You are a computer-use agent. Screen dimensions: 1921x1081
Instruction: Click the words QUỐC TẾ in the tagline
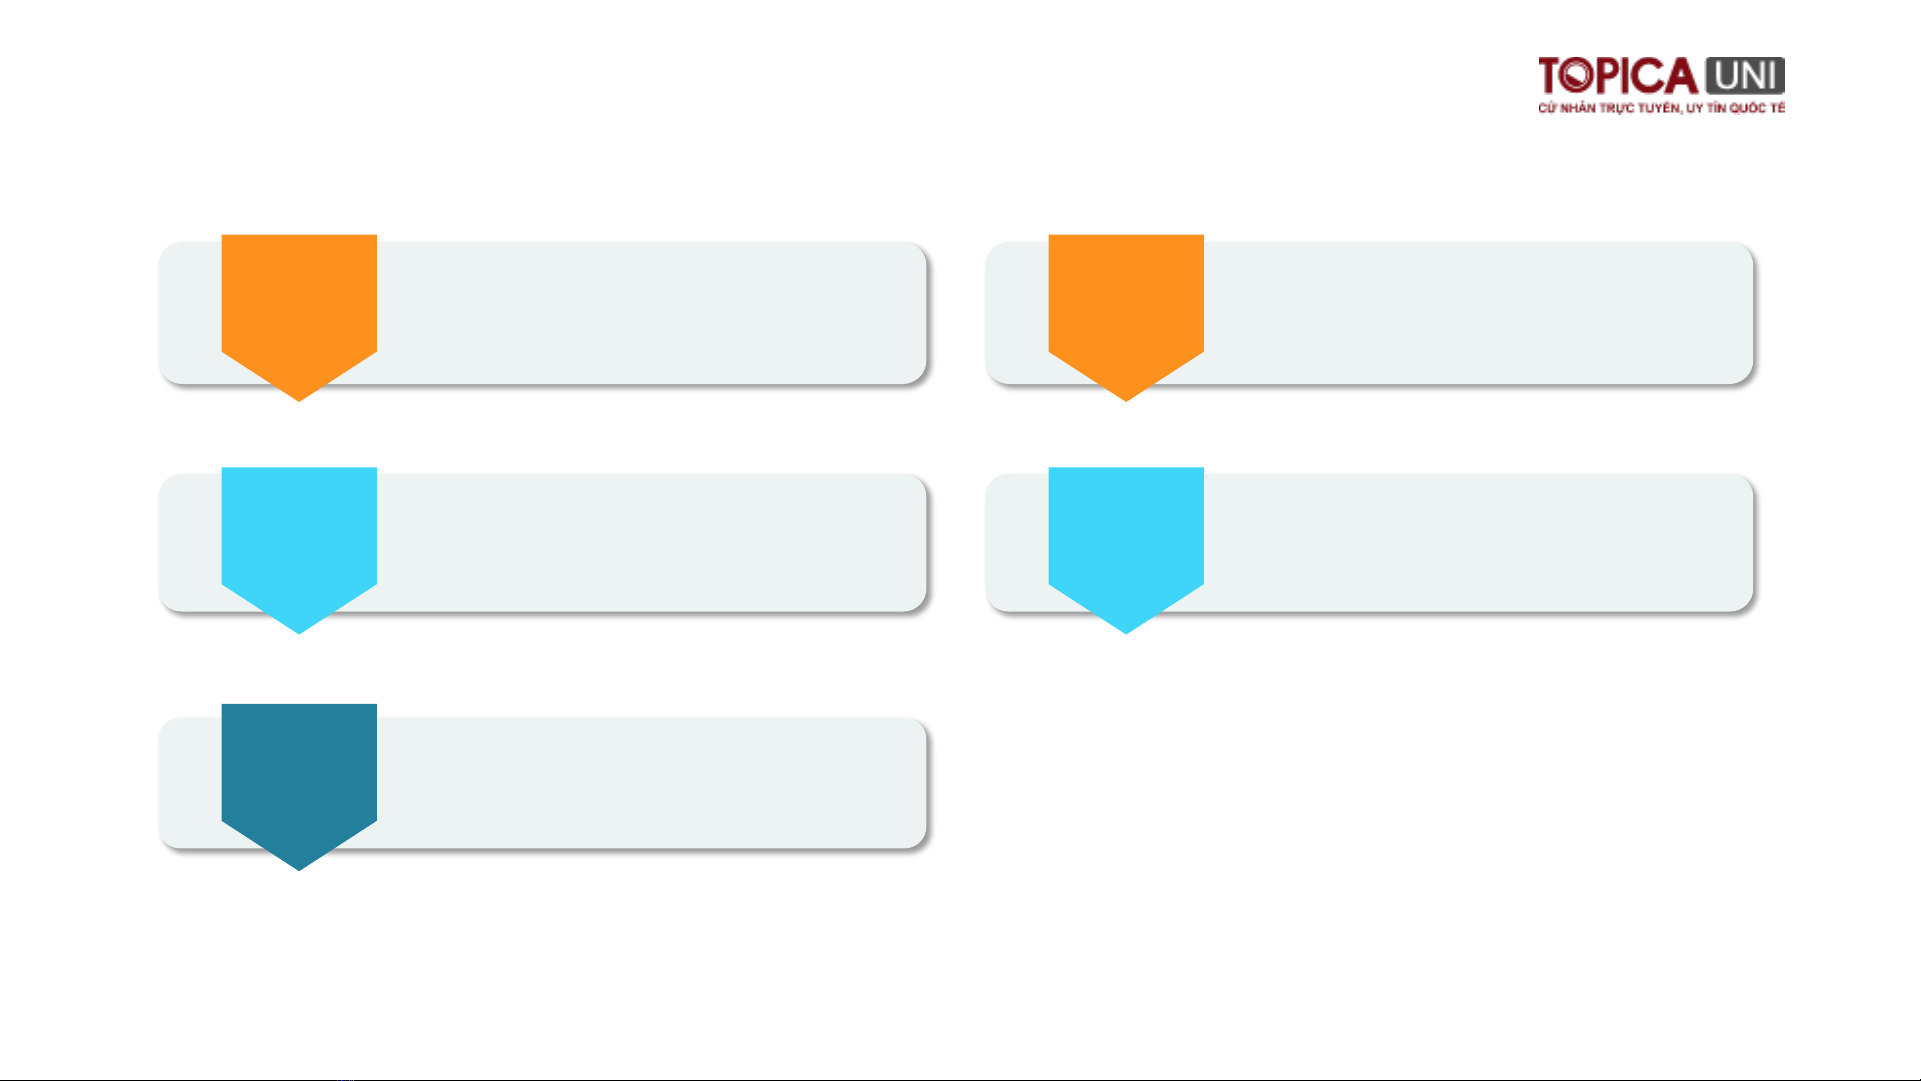pos(1757,108)
